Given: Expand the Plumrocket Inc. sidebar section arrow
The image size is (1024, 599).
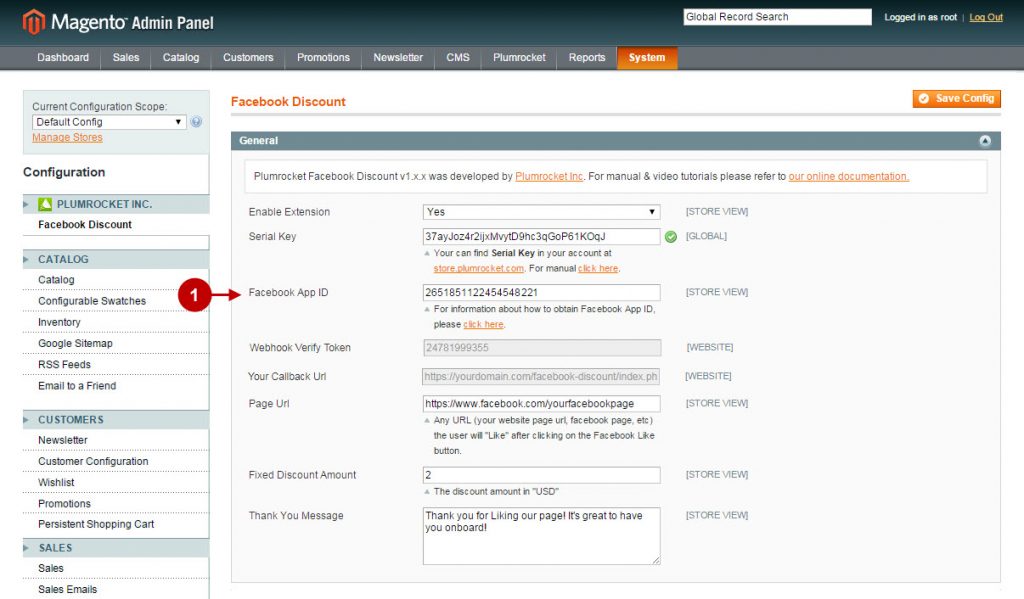Looking at the screenshot, I should (26, 204).
